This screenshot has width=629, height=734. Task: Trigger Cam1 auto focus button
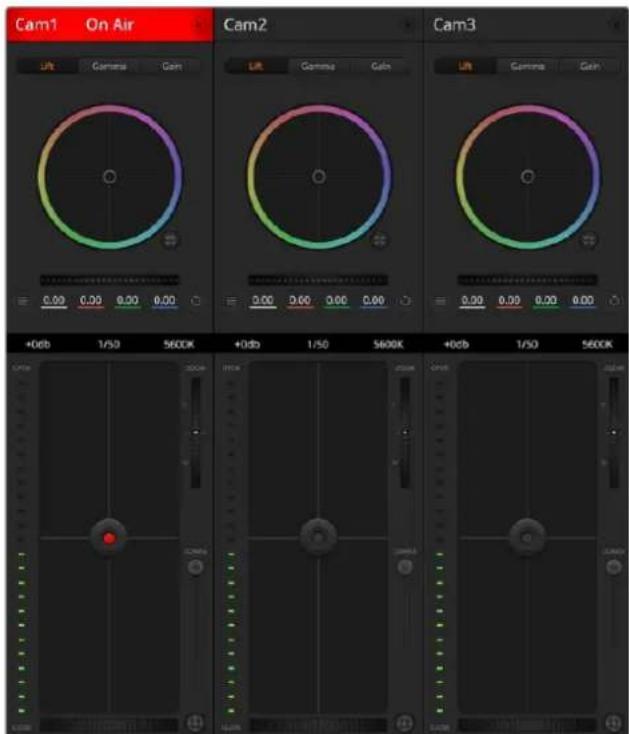(x=195, y=722)
